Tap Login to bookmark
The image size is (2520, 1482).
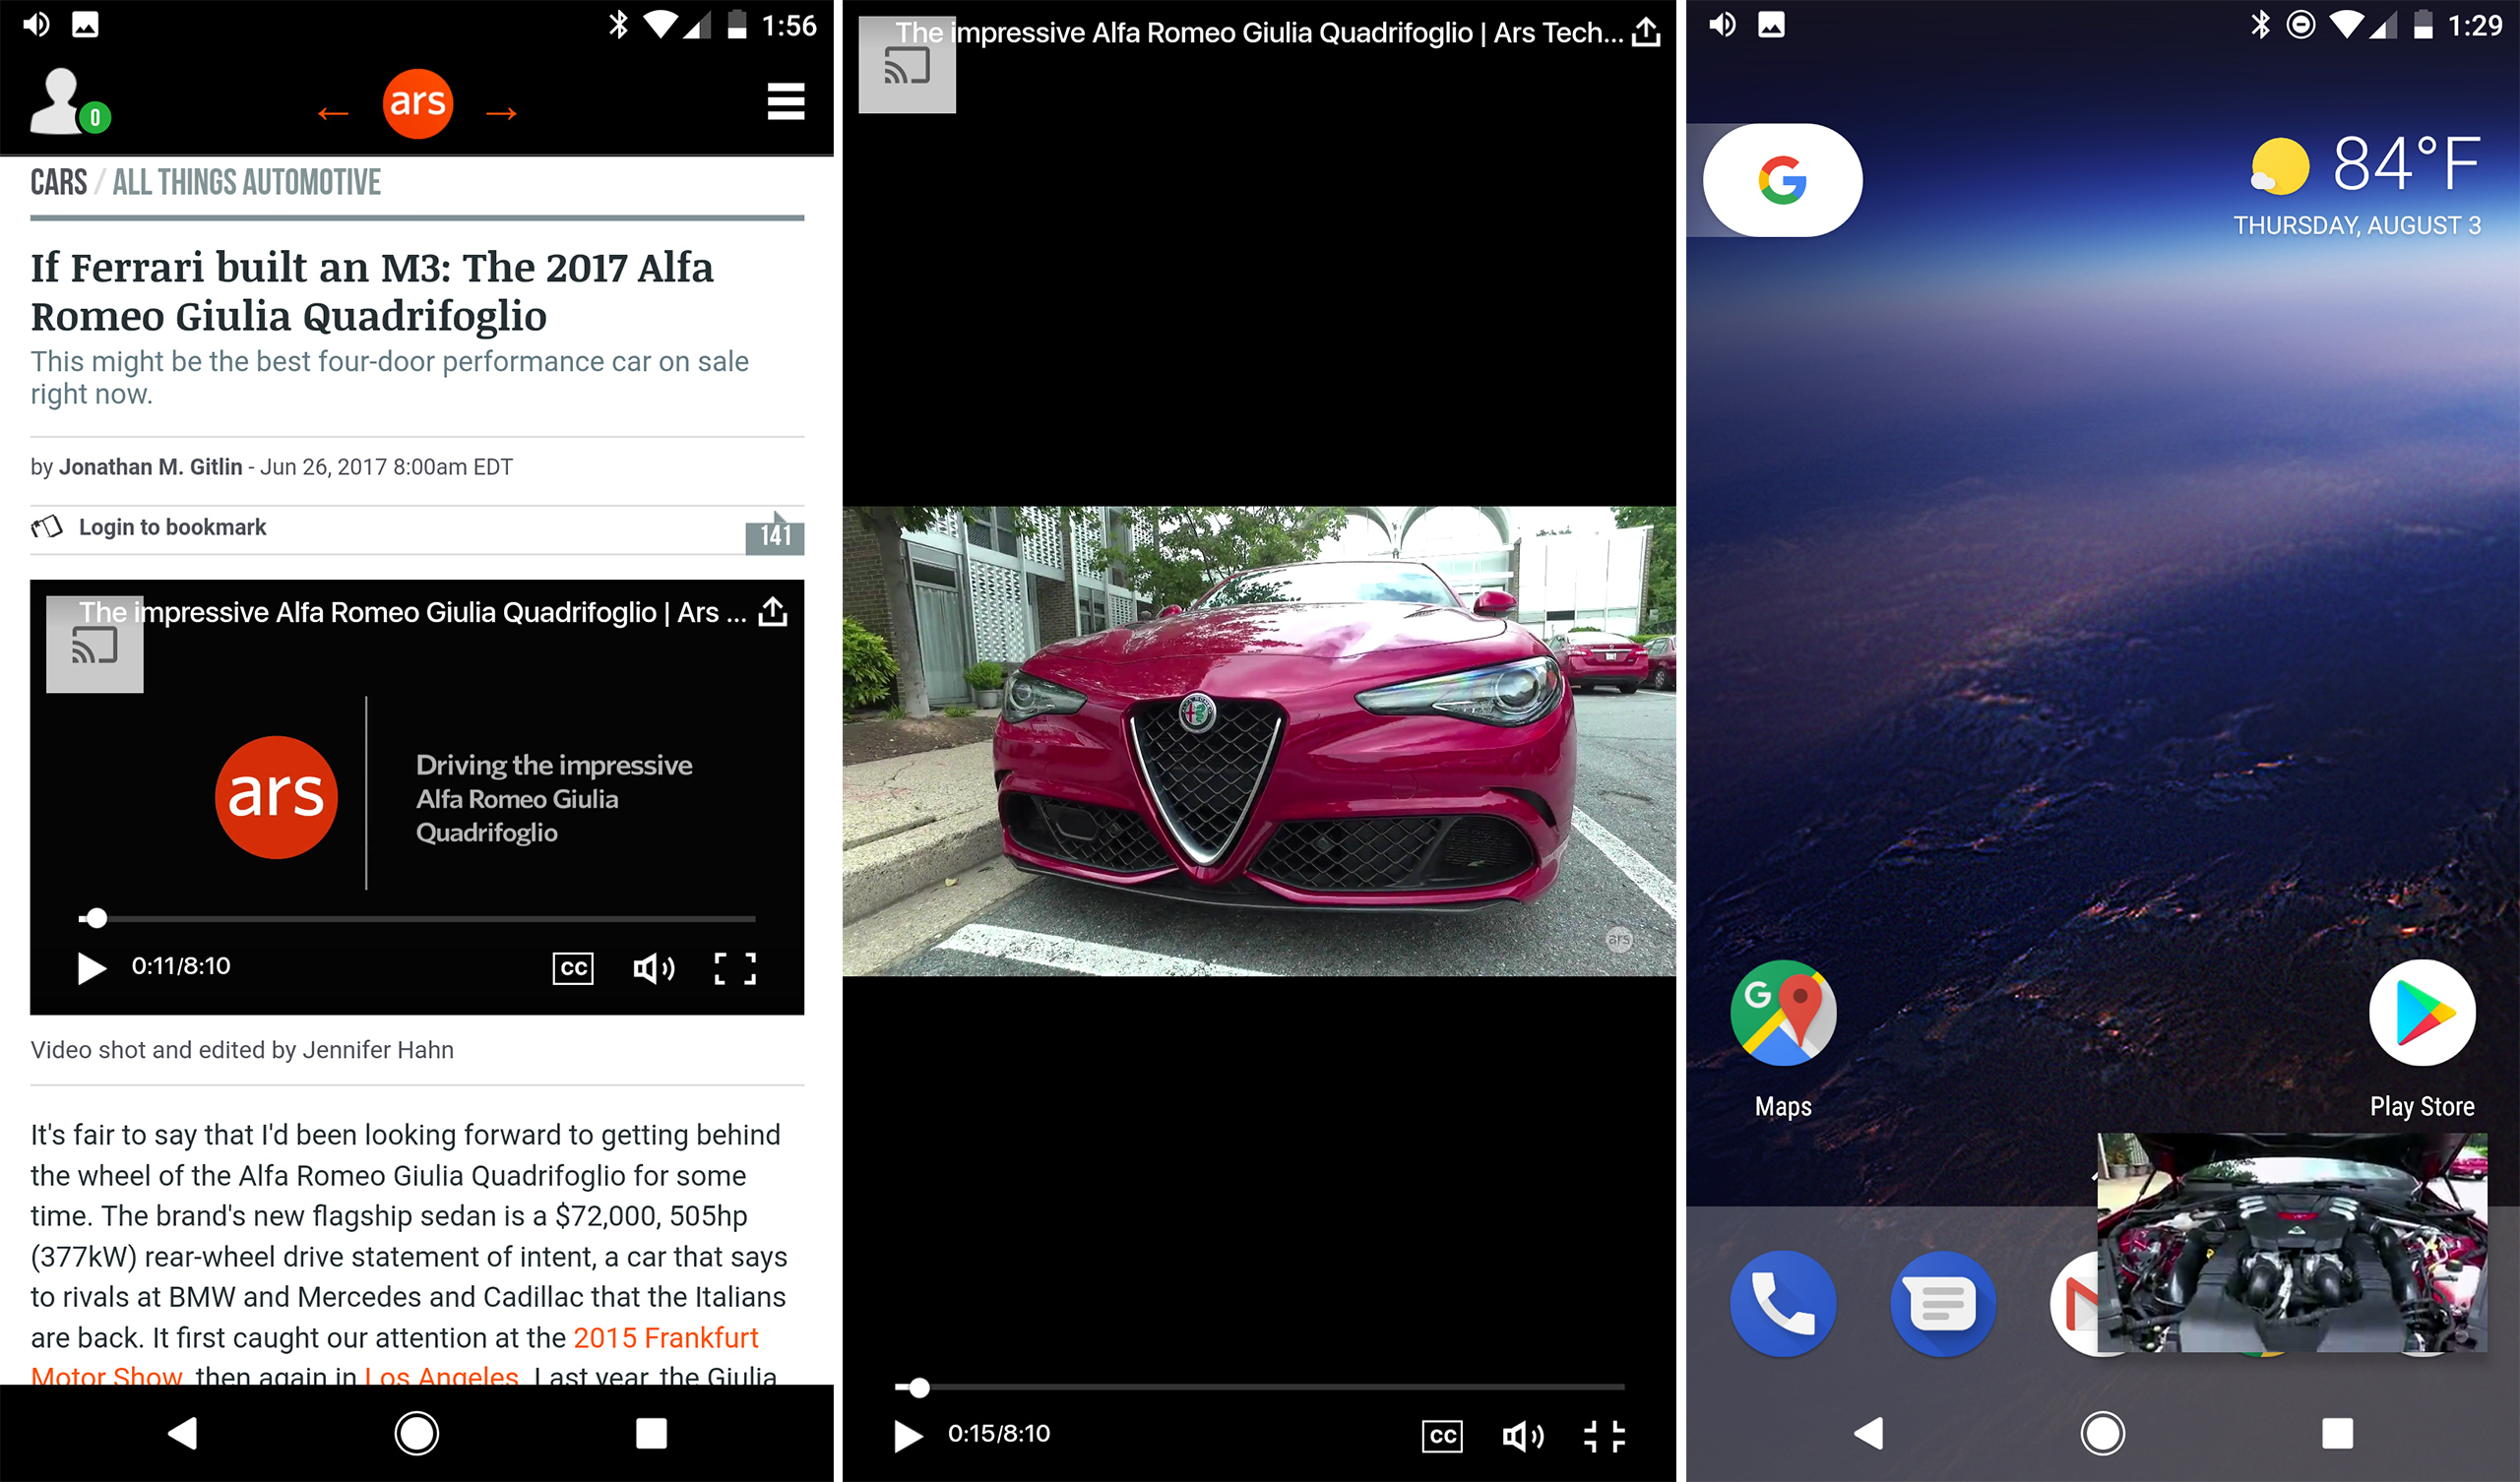(171, 527)
